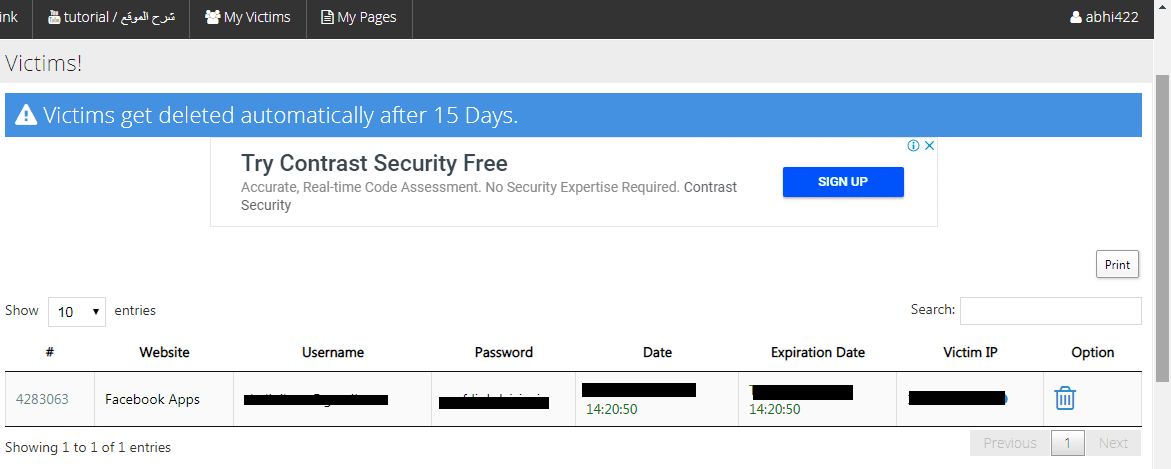Click inside the Search field

1051,311
